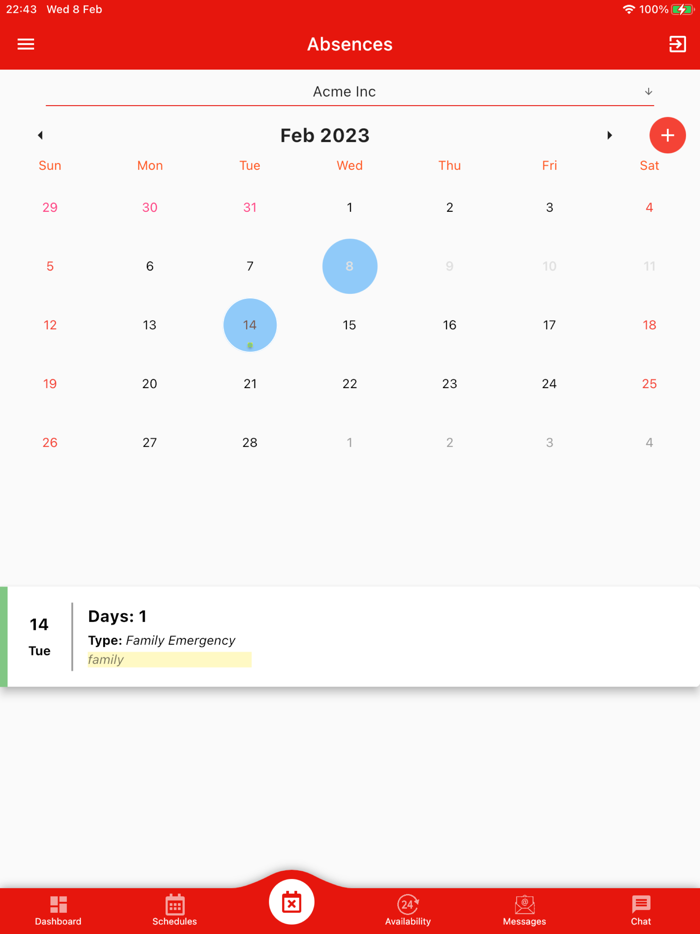Select Saturday February 25
The height and width of the screenshot is (934, 700).
click(x=649, y=384)
